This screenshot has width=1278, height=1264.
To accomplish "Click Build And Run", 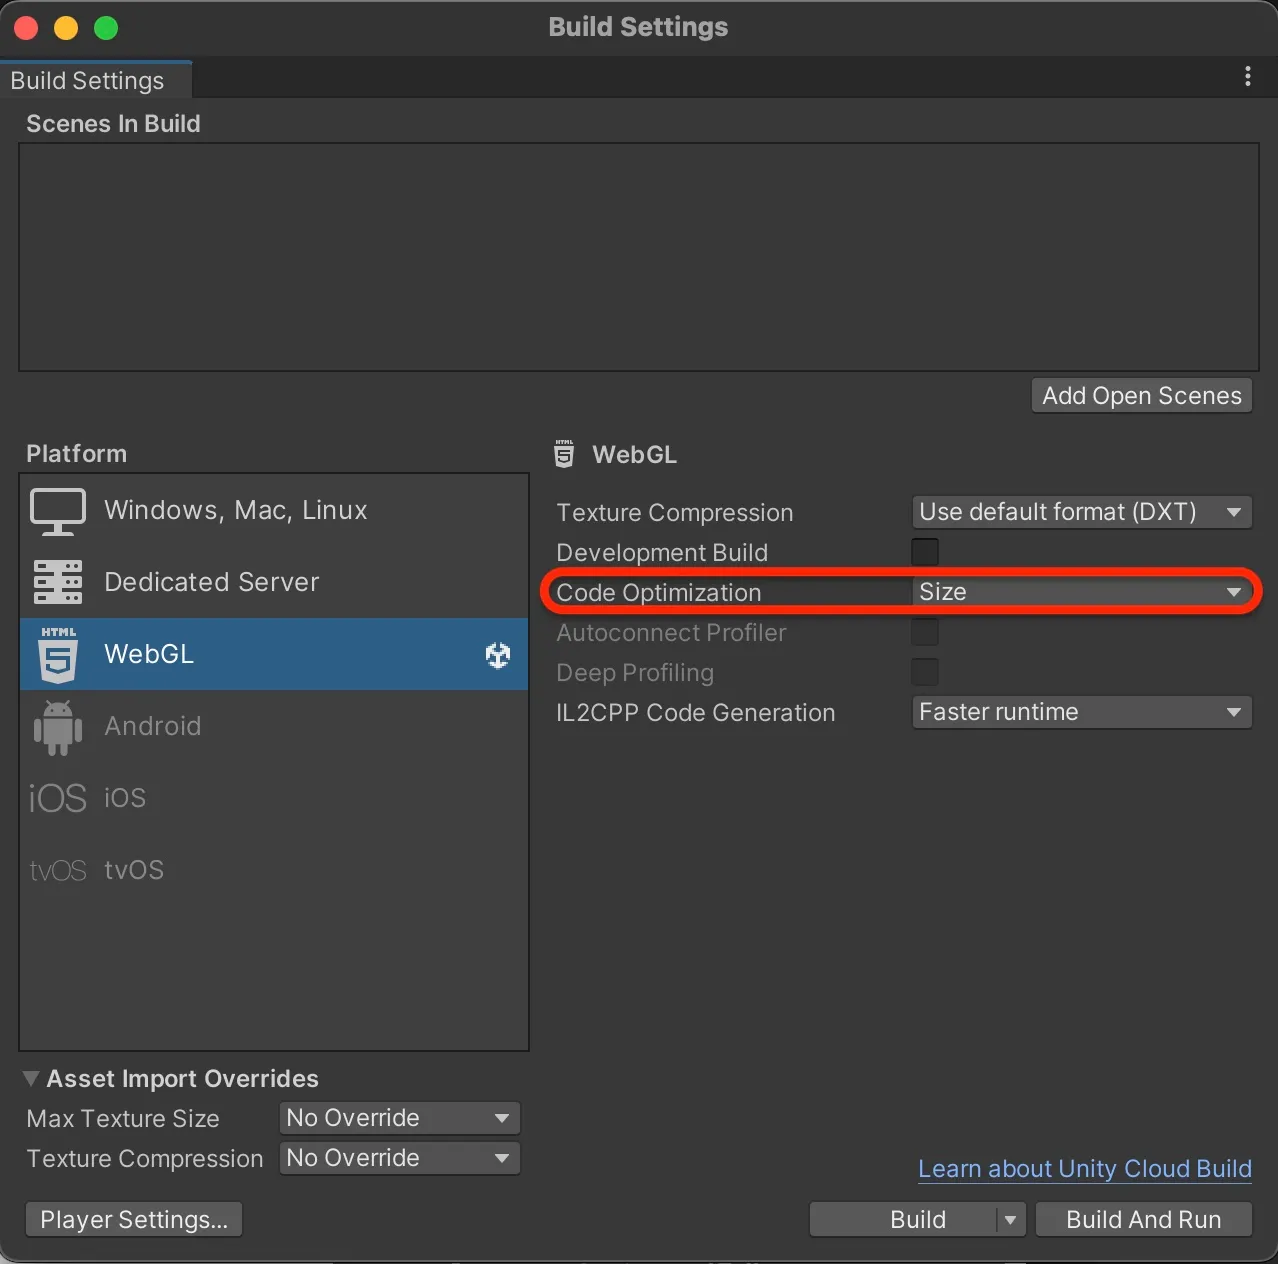I will 1144,1220.
